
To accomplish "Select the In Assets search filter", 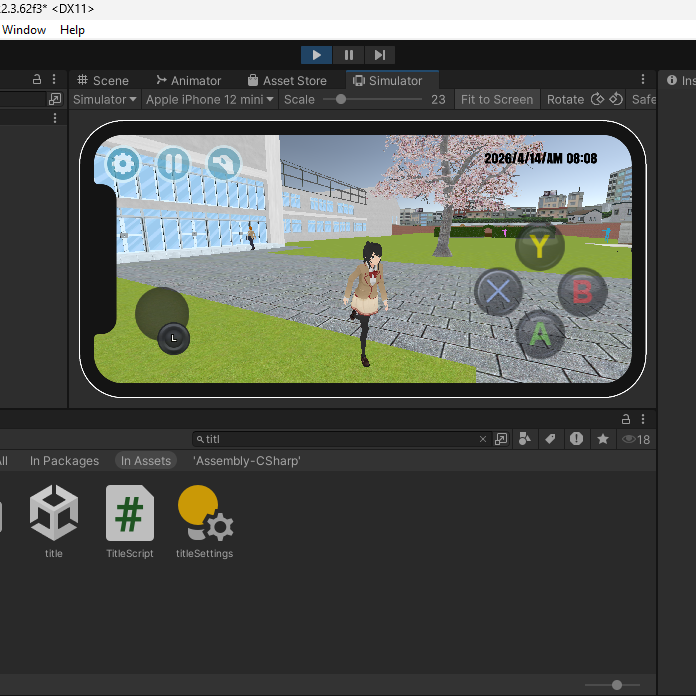I will [146, 461].
